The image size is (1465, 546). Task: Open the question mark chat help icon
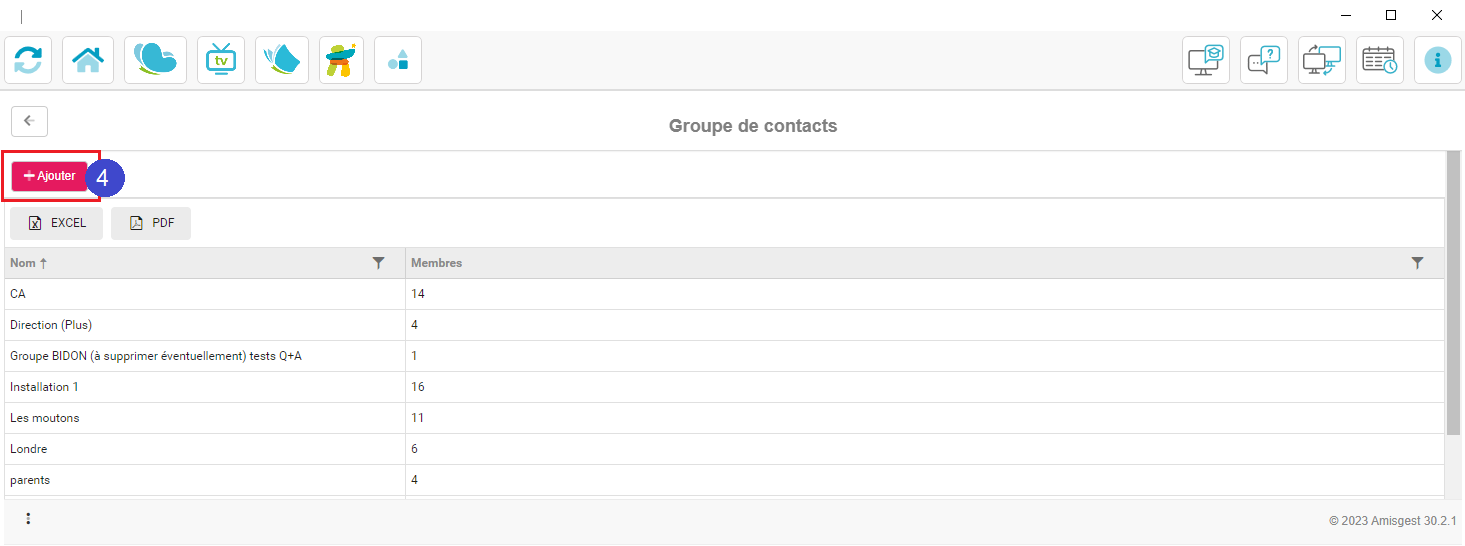(x=1264, y=60)
